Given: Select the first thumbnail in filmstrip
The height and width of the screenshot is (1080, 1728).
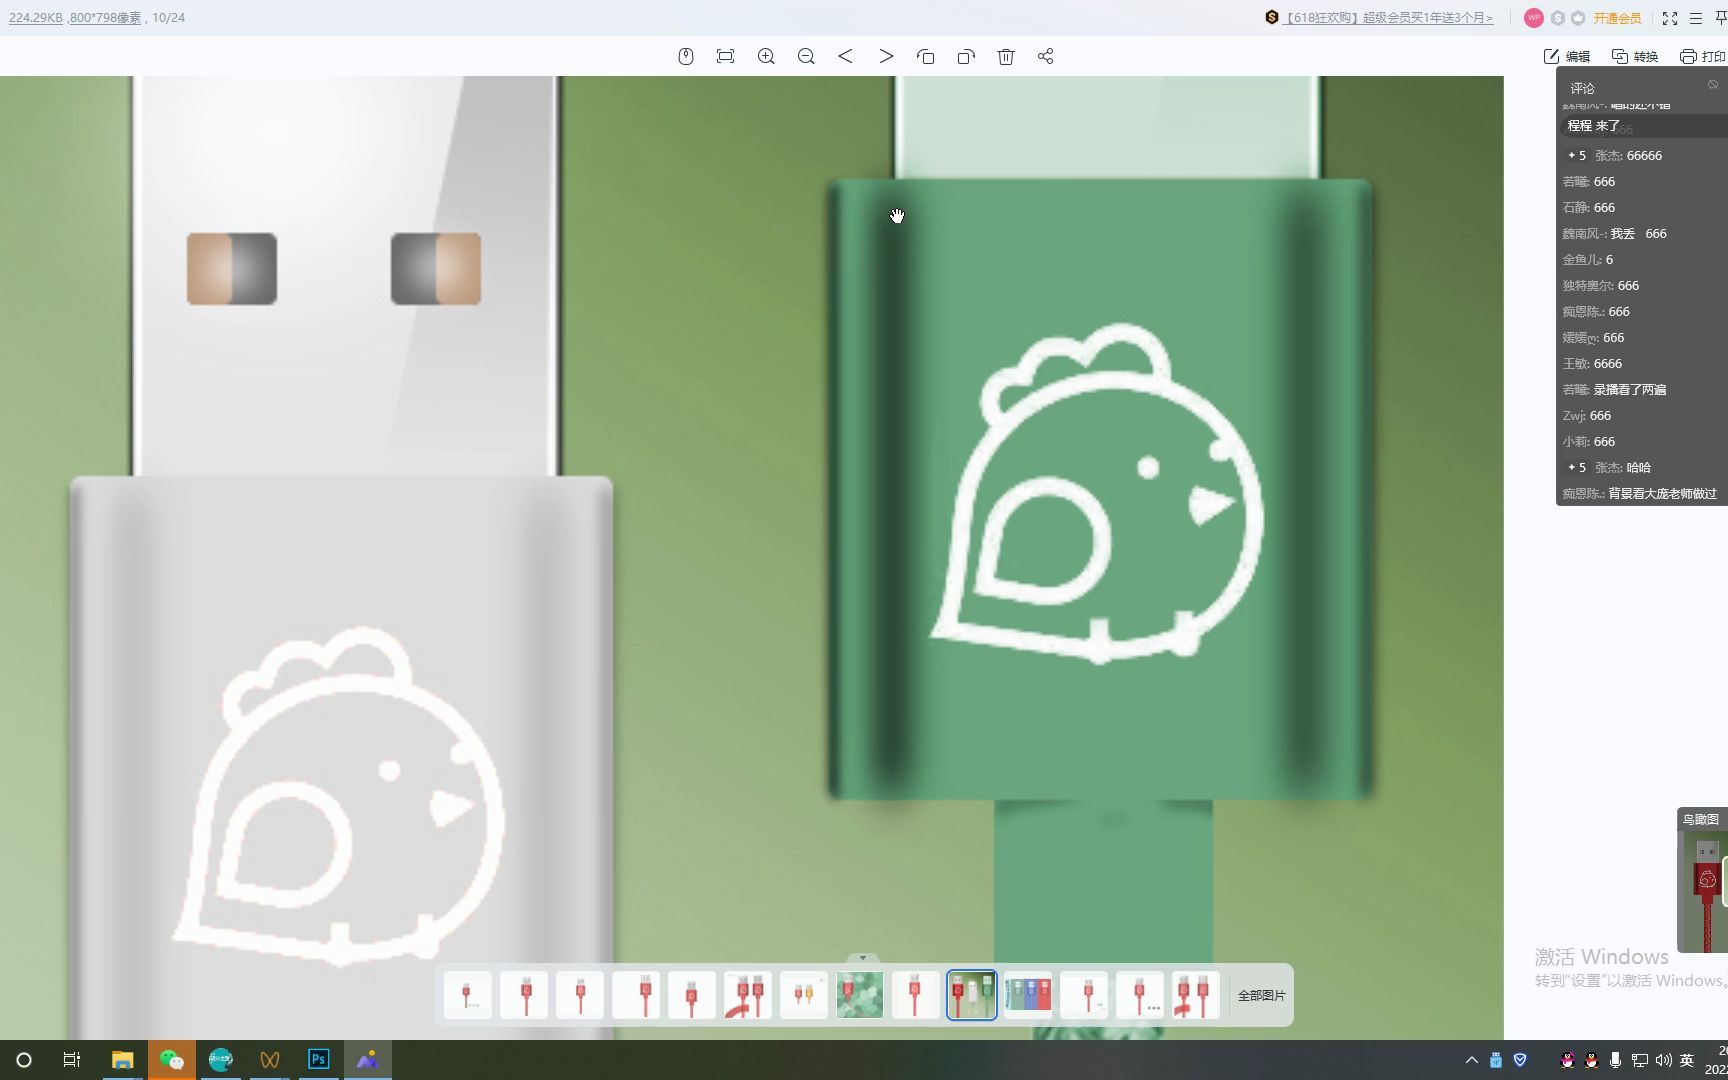Looking at the screenshot, I should point(468,995).
